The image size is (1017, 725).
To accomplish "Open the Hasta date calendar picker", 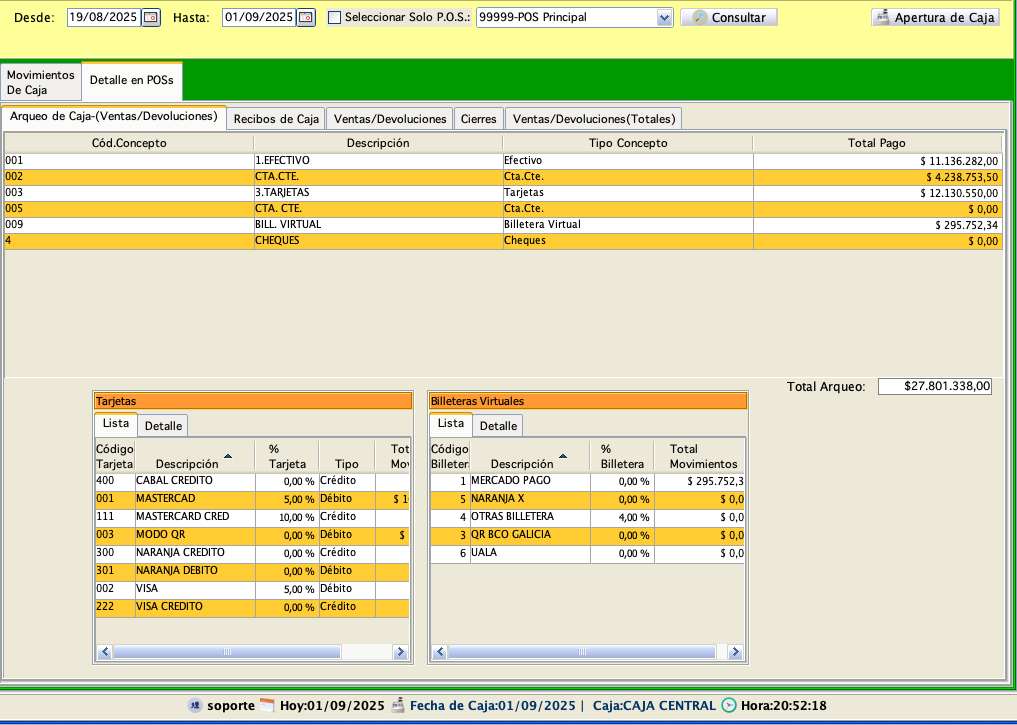I will 306,17.
